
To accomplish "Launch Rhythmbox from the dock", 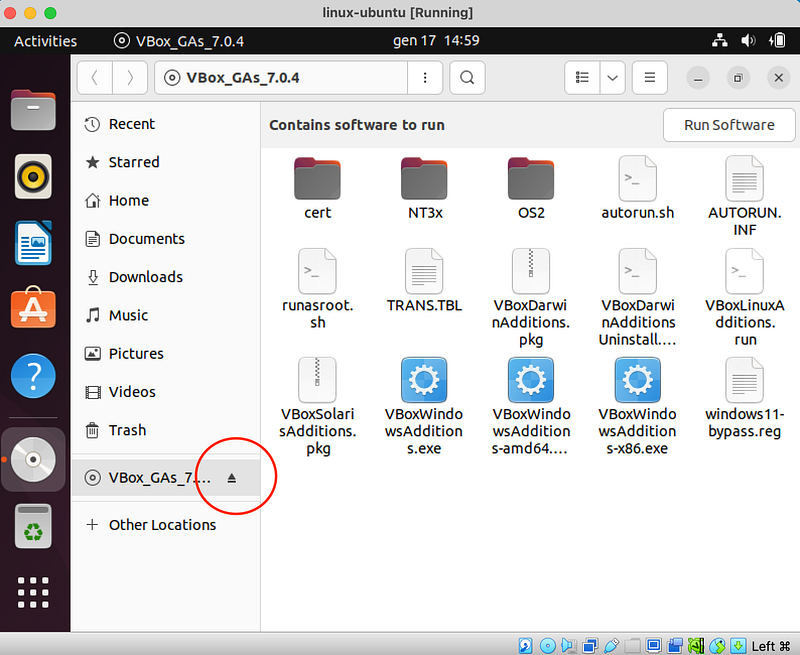I will [x=33, y=177].
